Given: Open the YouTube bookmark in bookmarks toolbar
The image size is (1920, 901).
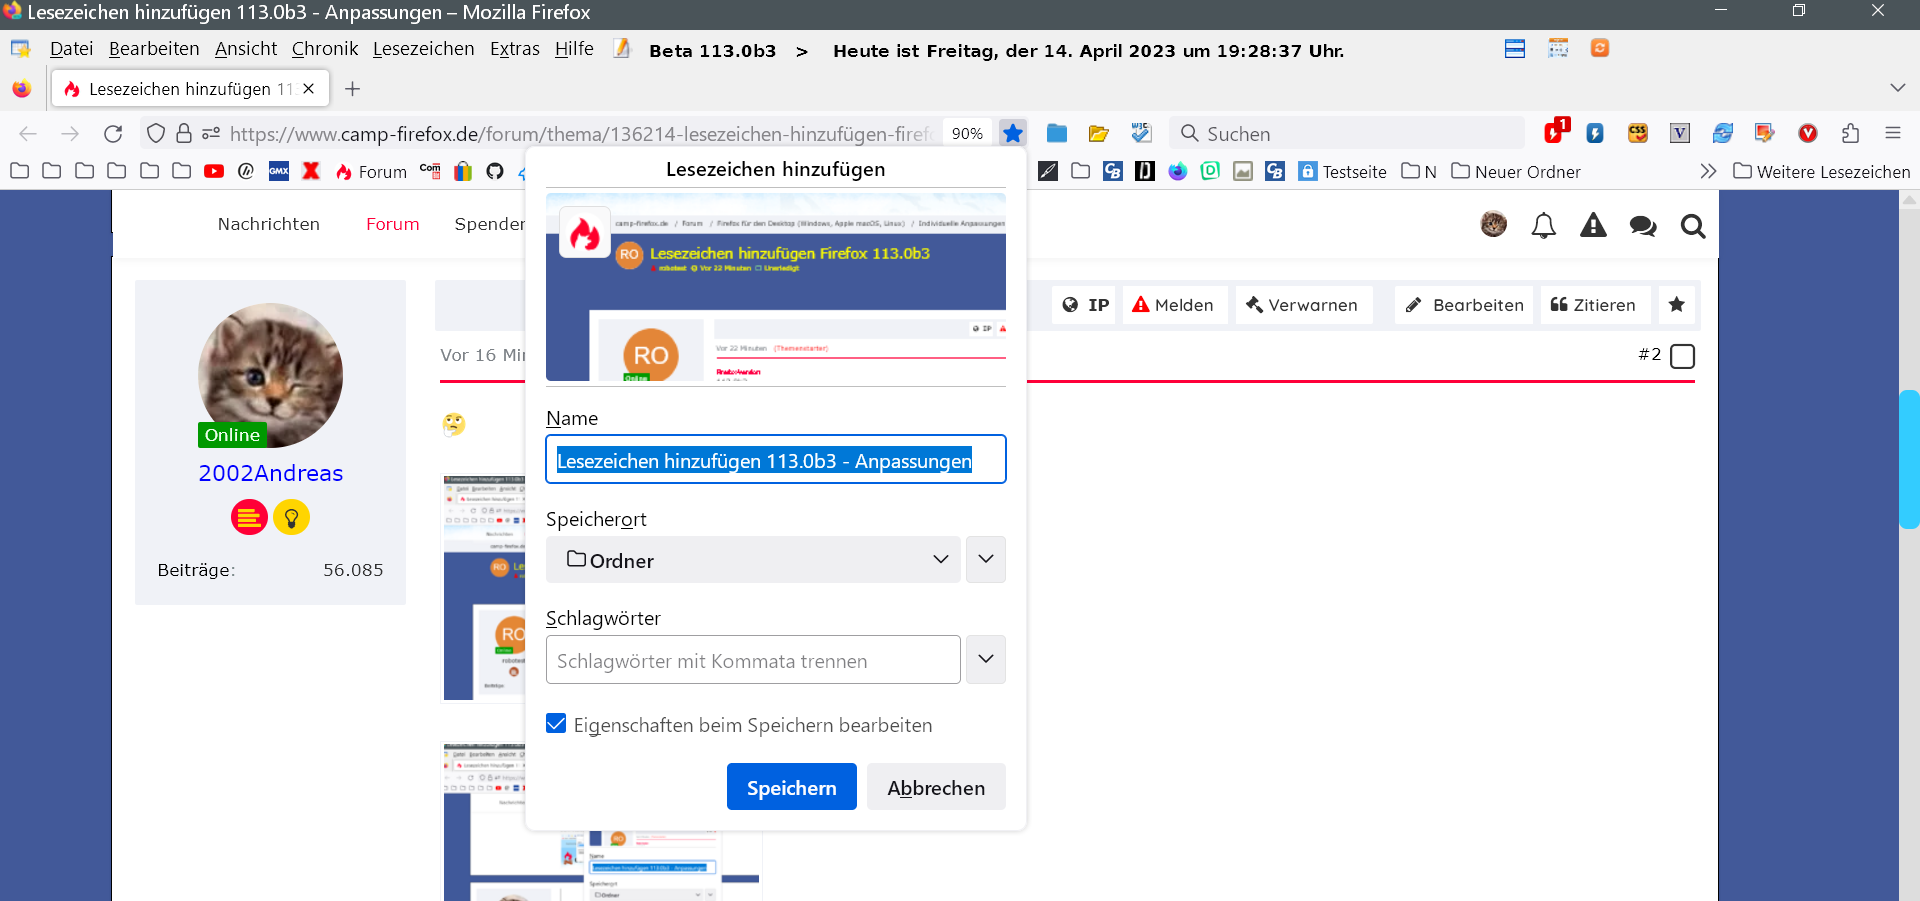Looking at the screenshot, I should [214, 171].
